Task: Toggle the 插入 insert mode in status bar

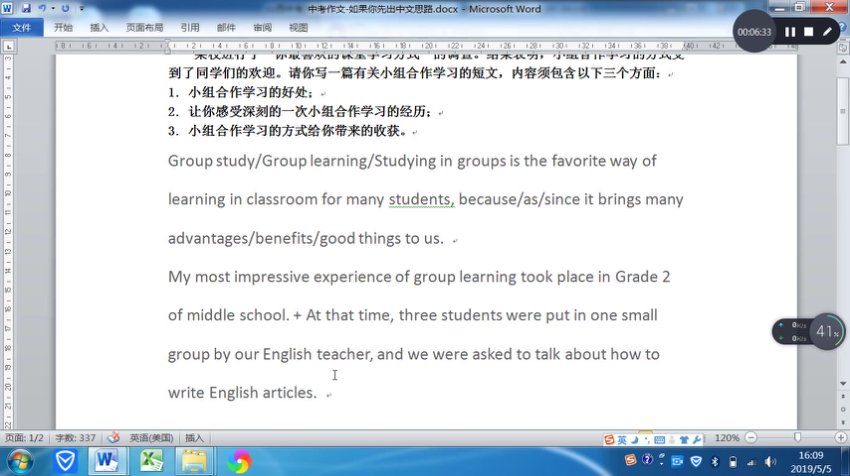Action: click(x=195, y=438)
